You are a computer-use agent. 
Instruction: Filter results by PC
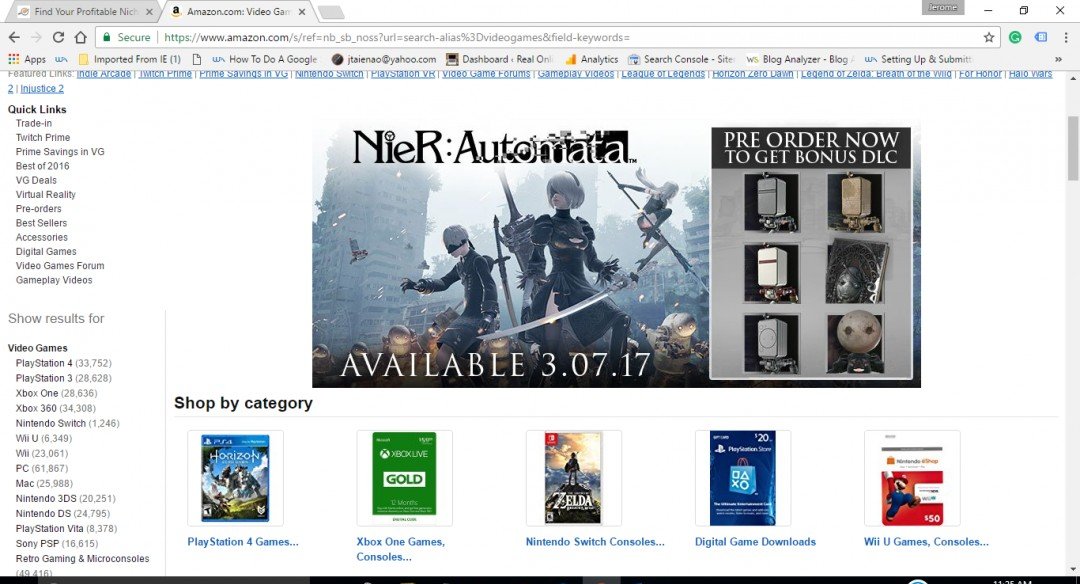coord(22,469)
